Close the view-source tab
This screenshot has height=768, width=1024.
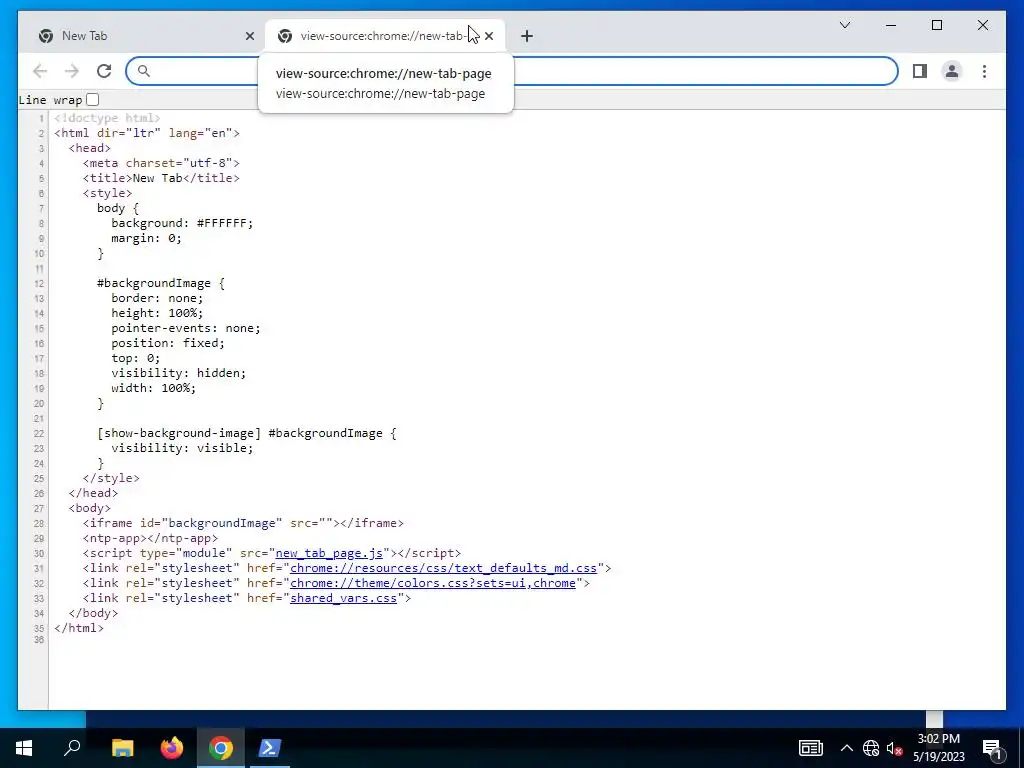(x=489, y=36)
